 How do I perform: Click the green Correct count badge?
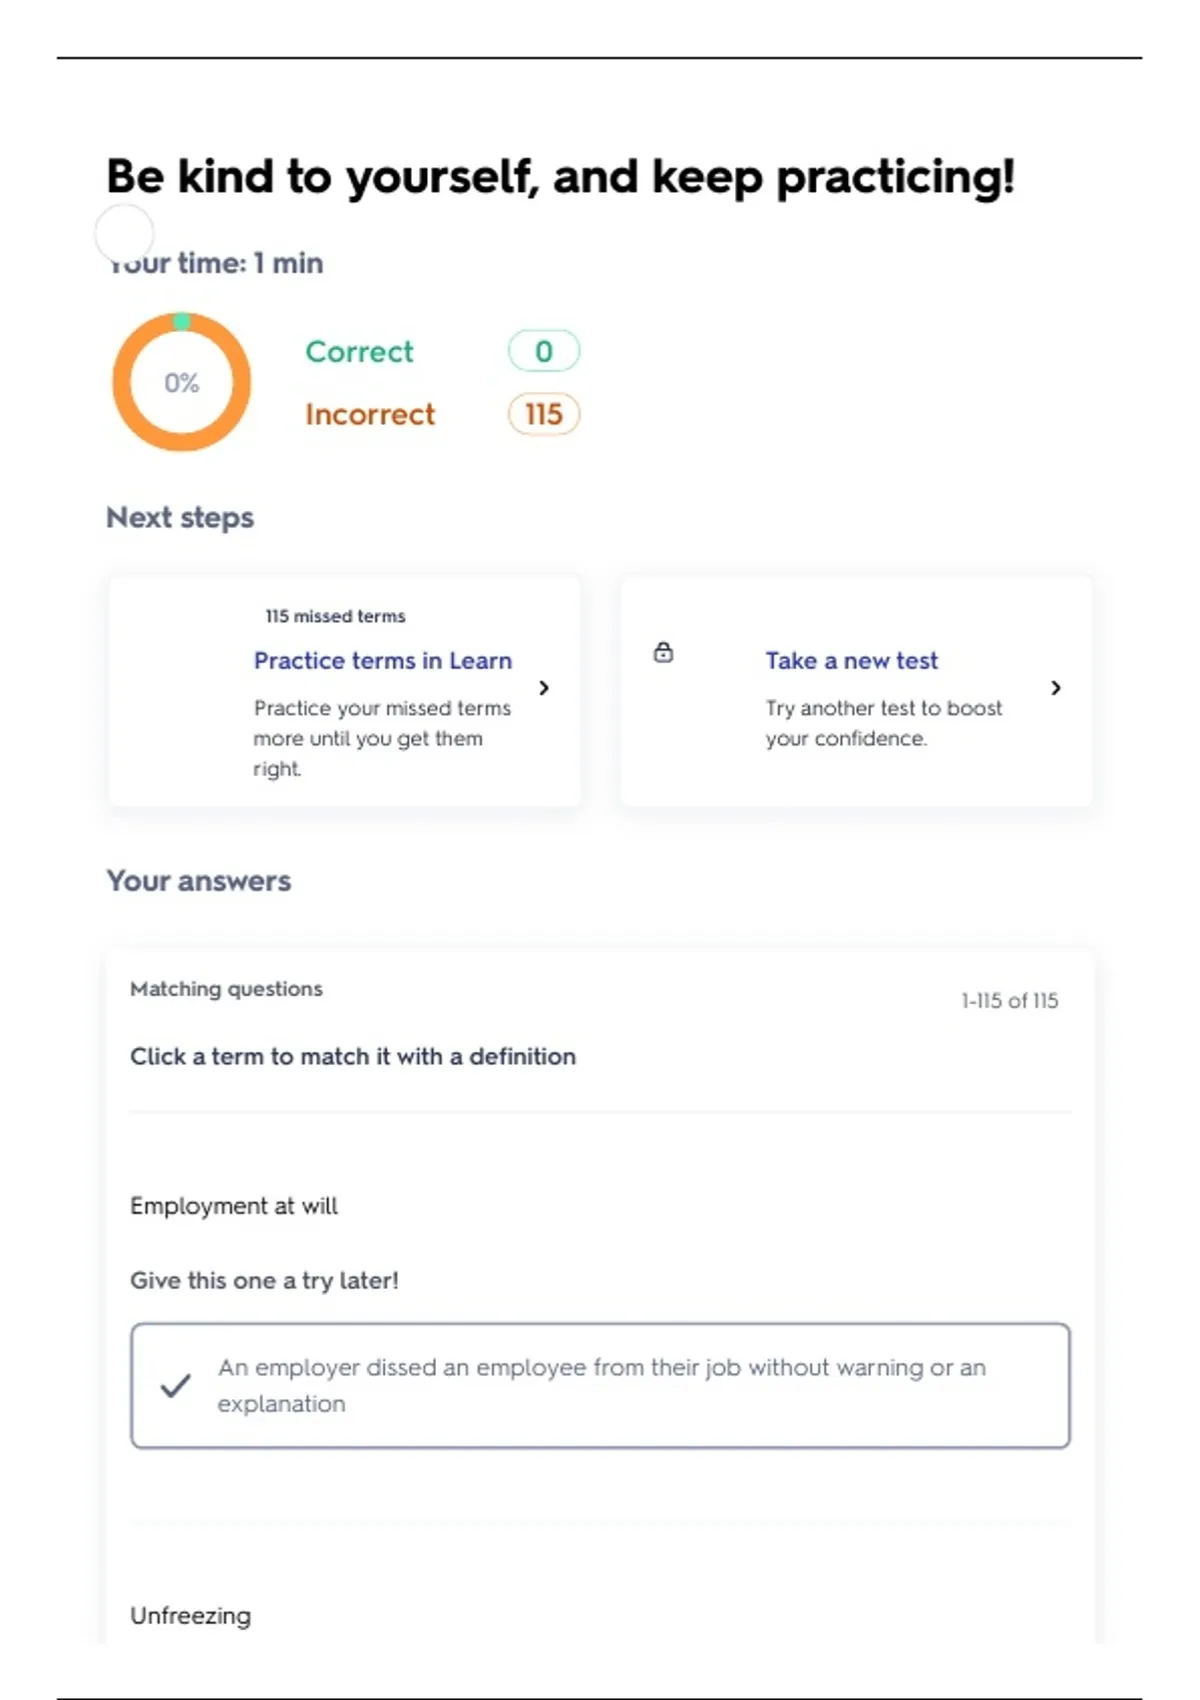pyautogui.click(x=543, y=351)
